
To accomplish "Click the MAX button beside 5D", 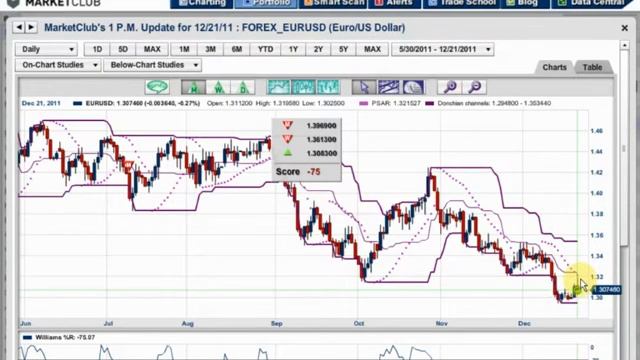I will pyautogui.click(x=152, y=49).
